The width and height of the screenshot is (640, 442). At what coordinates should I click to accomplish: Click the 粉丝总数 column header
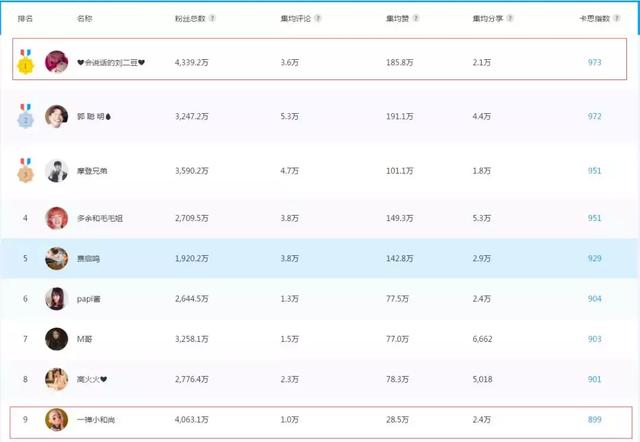pyautogui.click(x=190, y=19)
